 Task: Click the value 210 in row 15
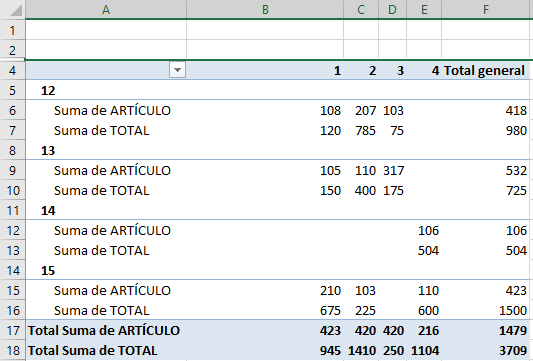(x=330, y=291)
